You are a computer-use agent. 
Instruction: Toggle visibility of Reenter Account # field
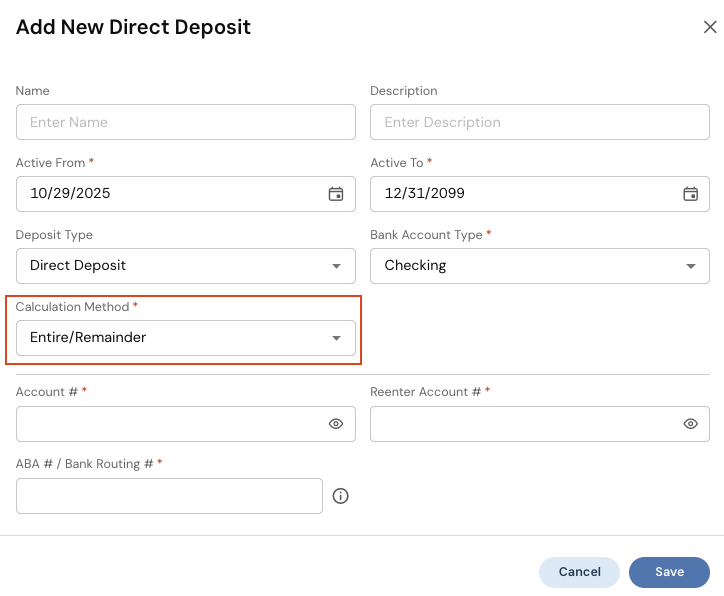[690, 424]
